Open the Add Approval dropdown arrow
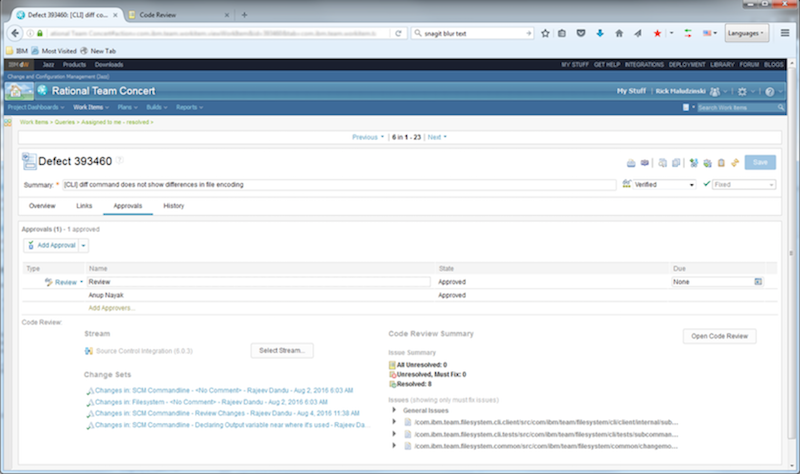Screen dimensions: 800x474 [x=84, y=245]
